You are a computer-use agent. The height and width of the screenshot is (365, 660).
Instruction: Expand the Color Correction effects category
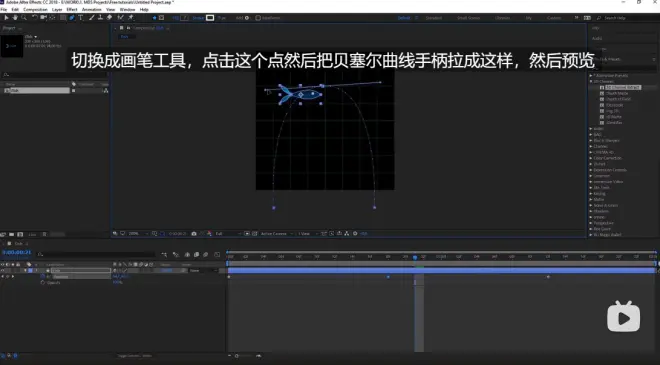pos(591,158)
